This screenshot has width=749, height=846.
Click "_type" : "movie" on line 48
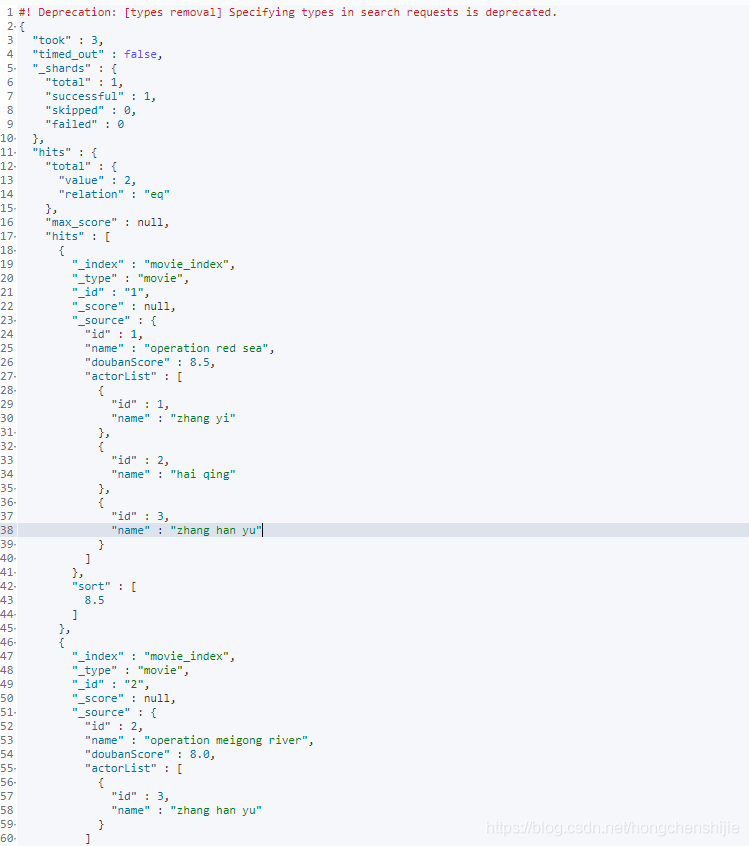click(x=130, y=671)
